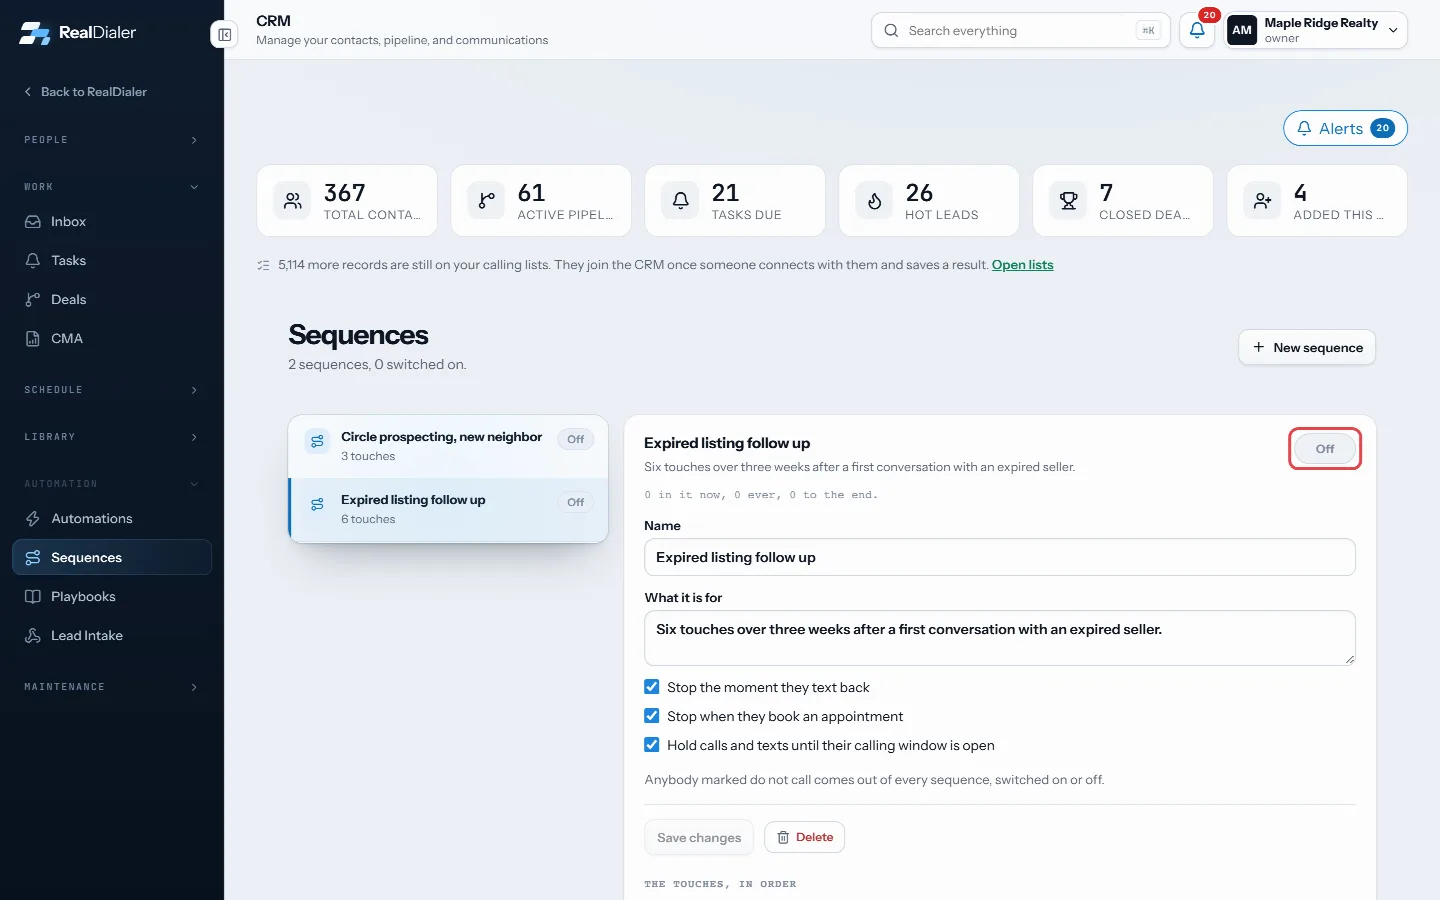Click the Total Contacts people icon
The height and width of the screenshot is (900, 1440).
pos(292,201)
